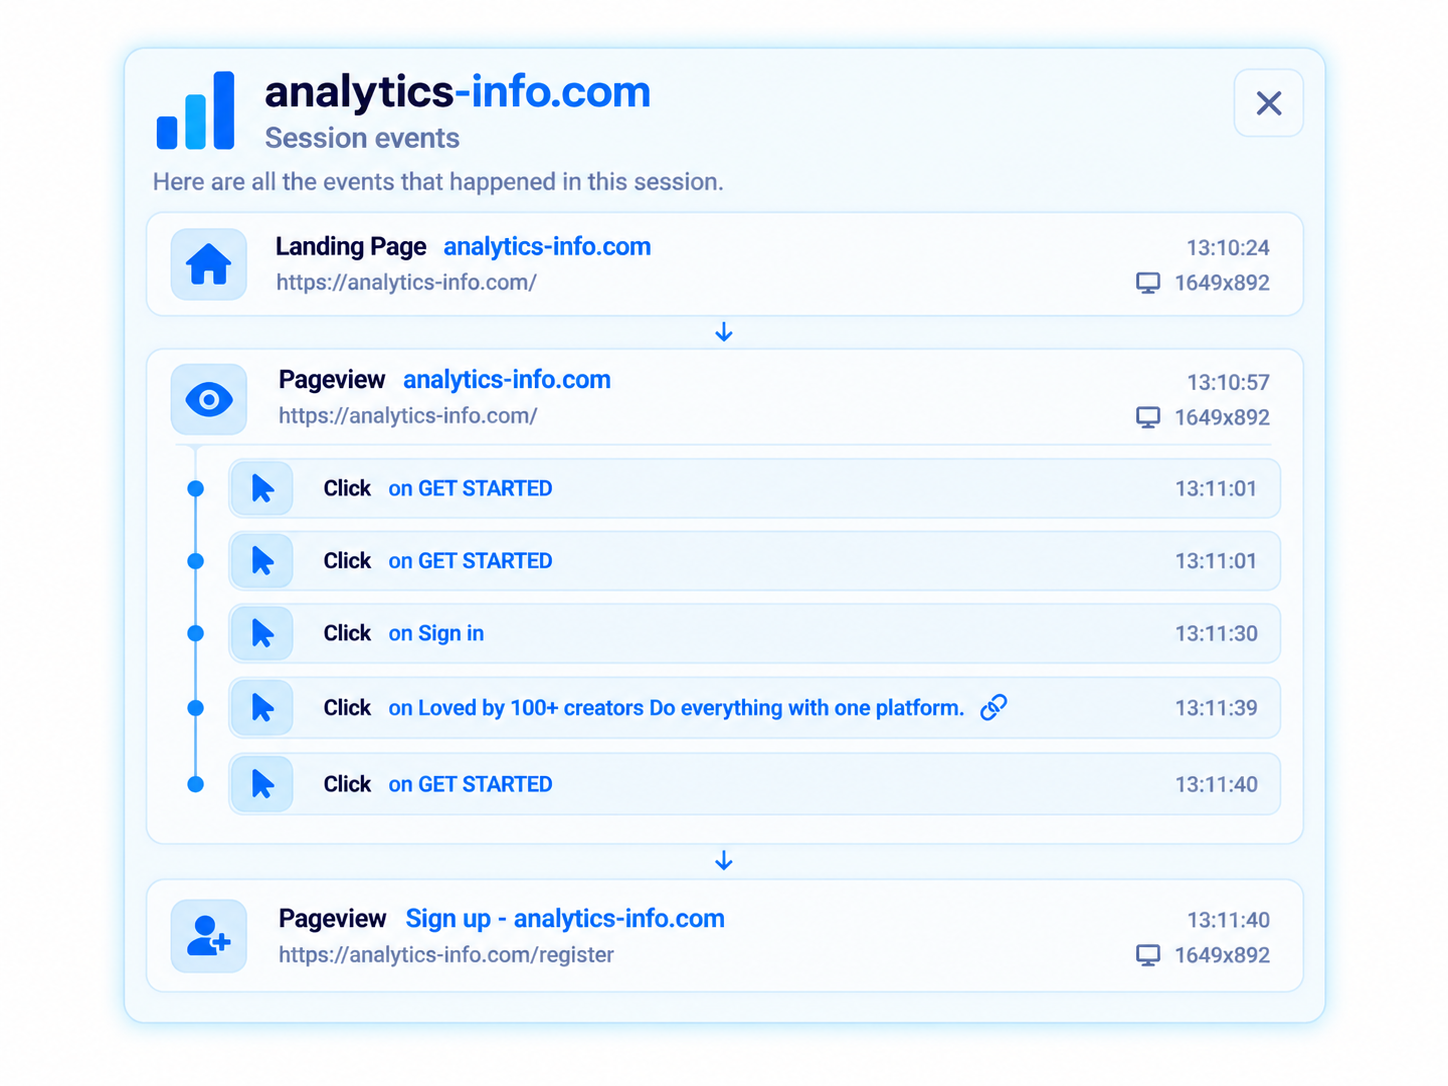Click the timestamp 13:10:57
Viewport: 1448px width, 1086px height.
click(x=1228, y=382)
